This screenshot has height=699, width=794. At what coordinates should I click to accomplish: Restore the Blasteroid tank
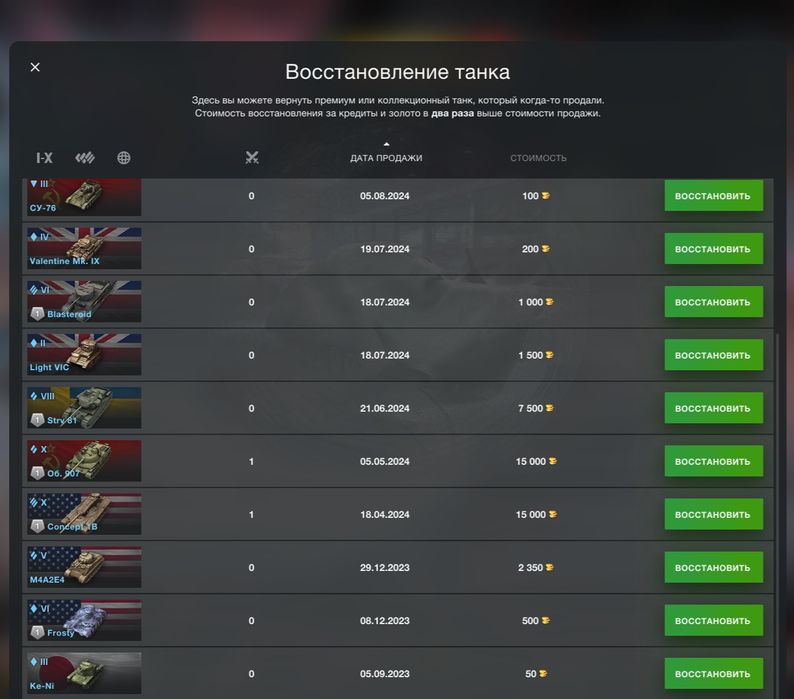point(713,302)
